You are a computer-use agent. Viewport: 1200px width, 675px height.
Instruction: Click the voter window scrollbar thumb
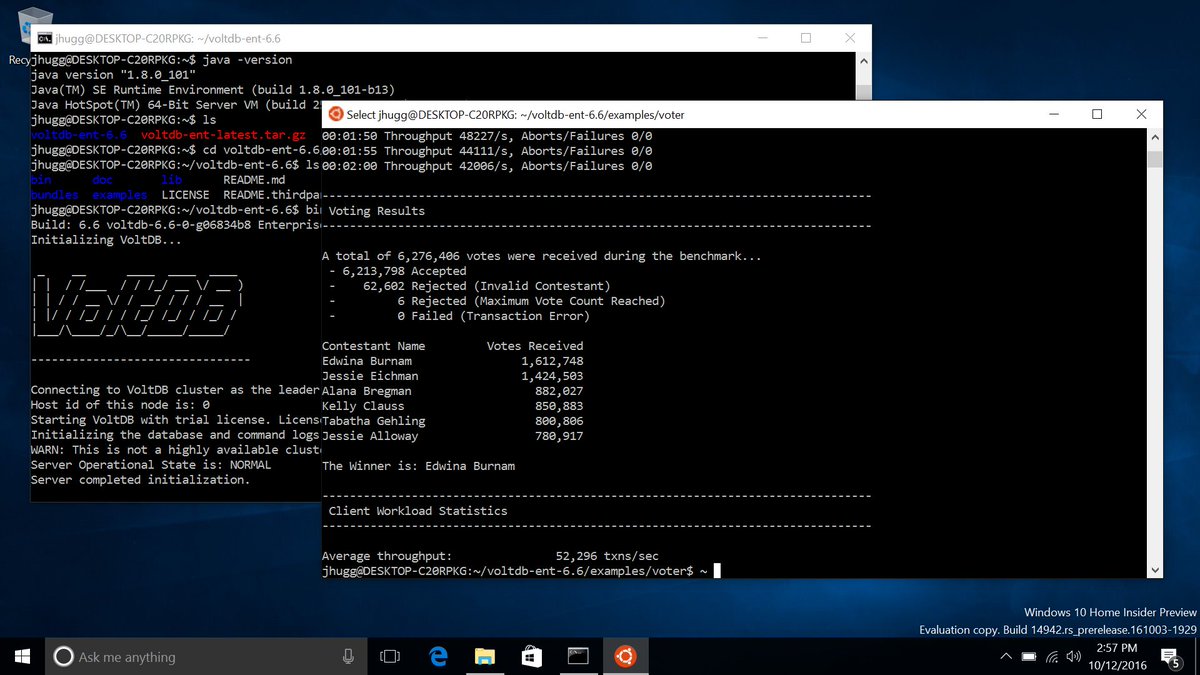click(1155, 158)
